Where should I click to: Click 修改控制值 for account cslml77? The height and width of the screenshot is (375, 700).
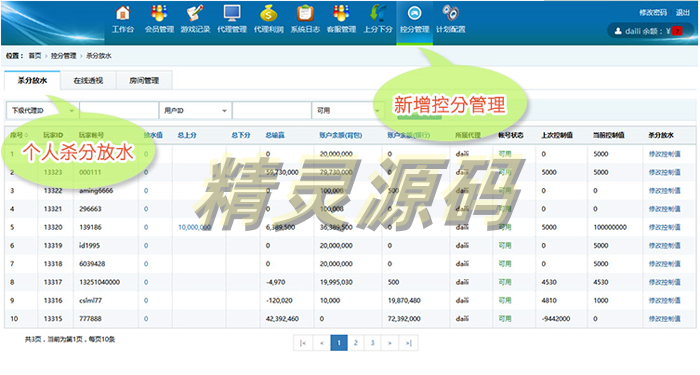click(664, 300)
